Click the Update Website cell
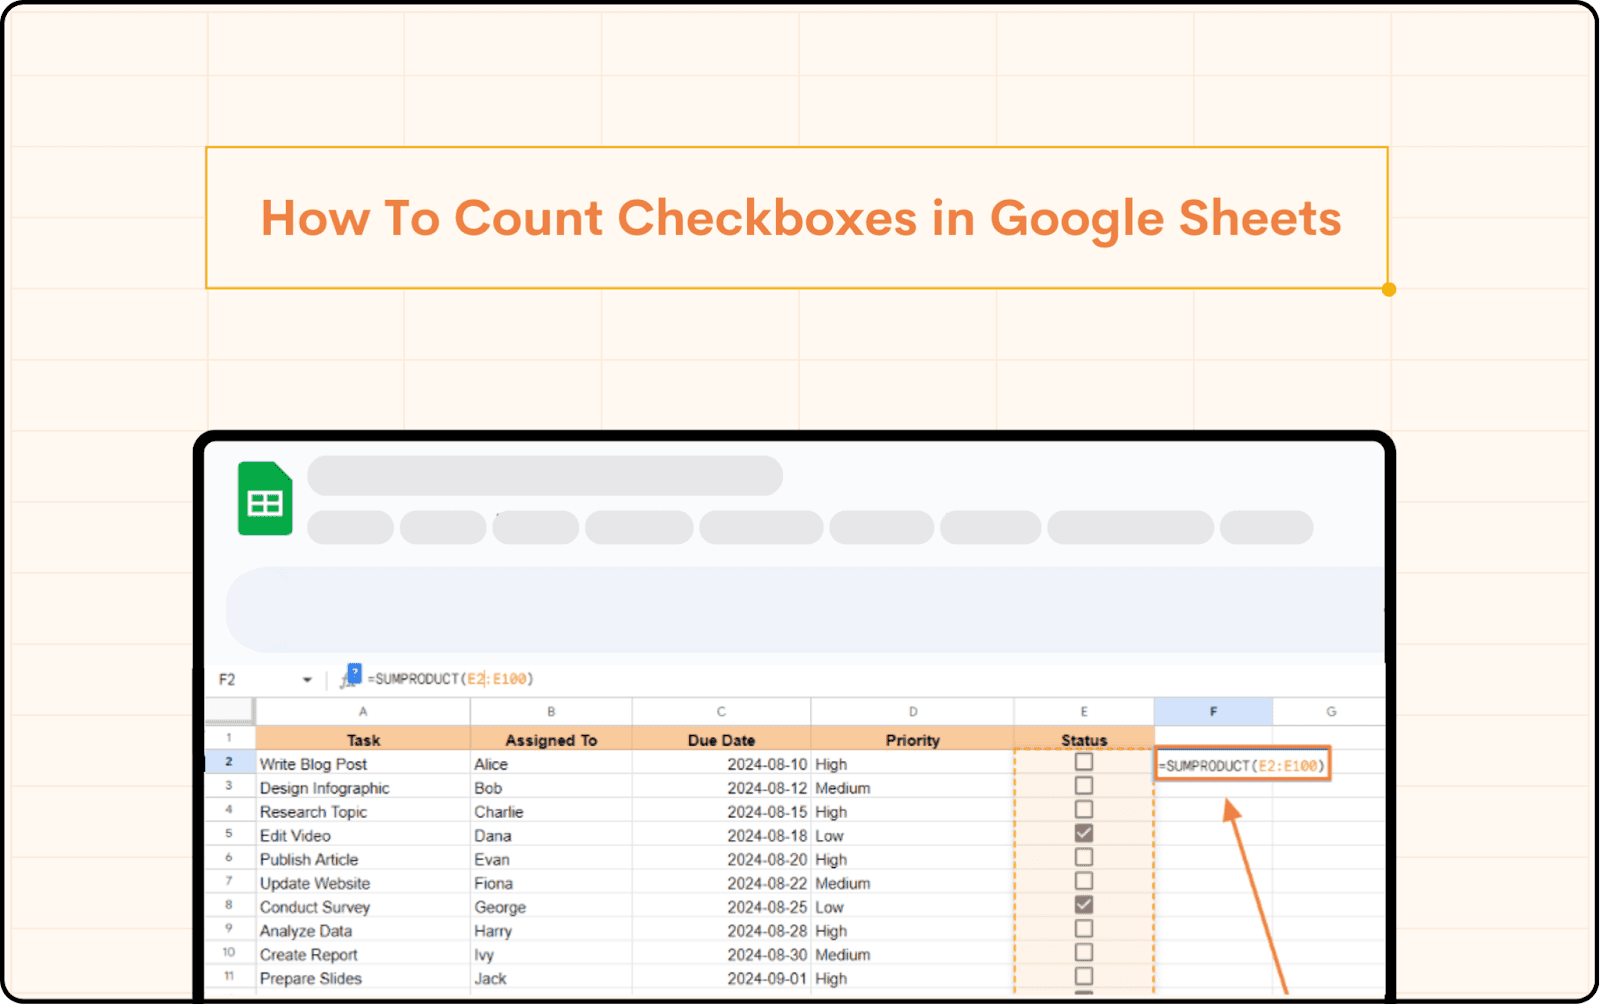Screen dimensions: 1600x1004 363,883
